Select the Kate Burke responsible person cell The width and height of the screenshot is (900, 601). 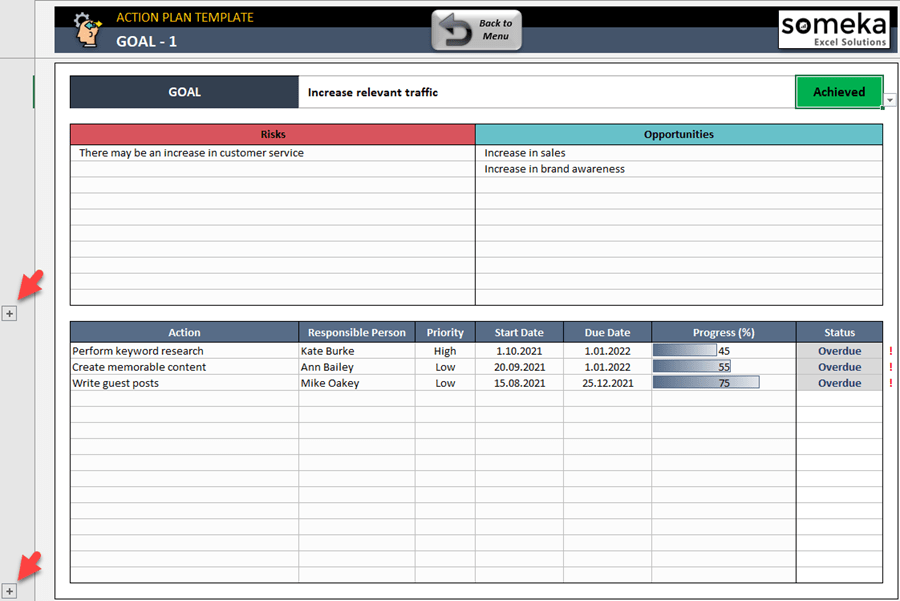tap(357, 351)
